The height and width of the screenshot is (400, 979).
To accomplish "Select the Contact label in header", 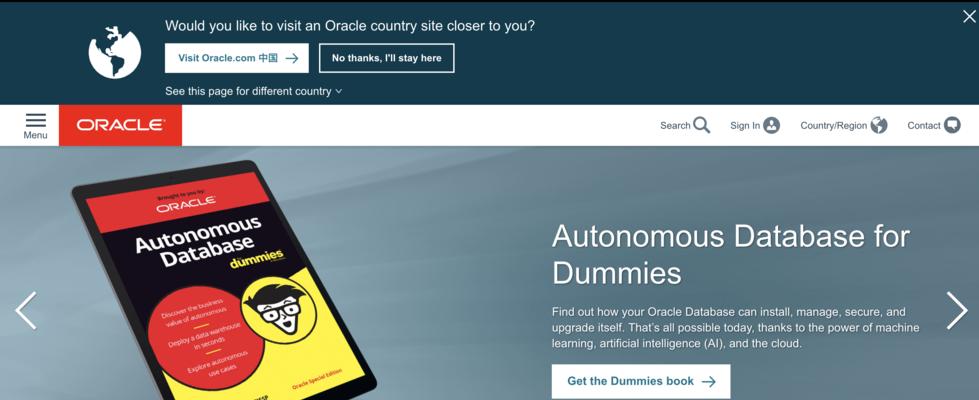I will point(923,125).
